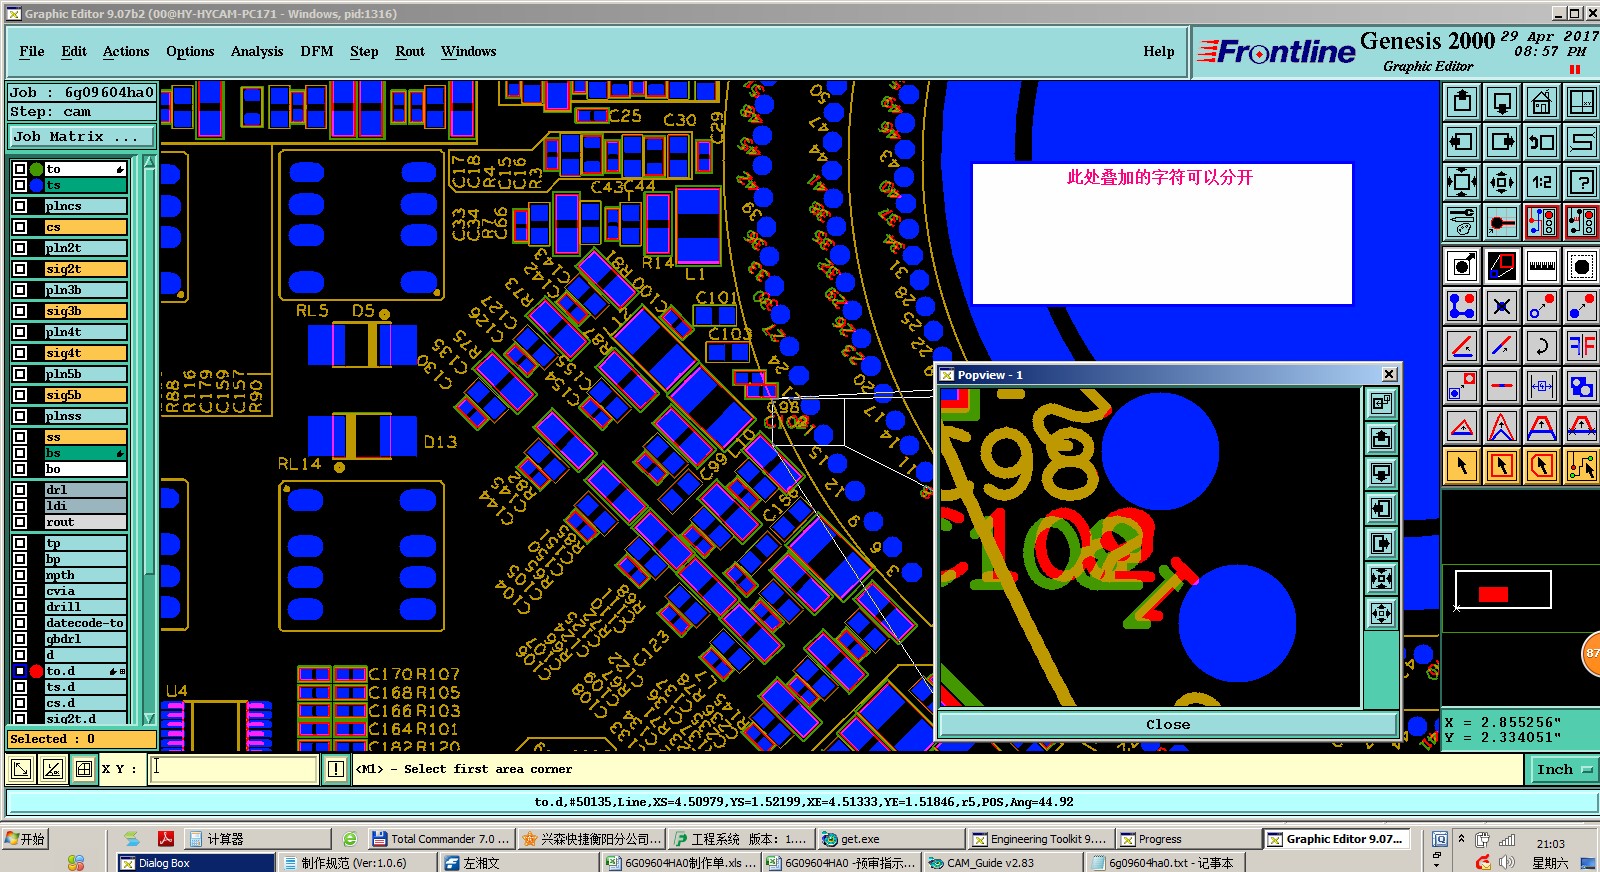
Task: Toggle the checkbox for layer 'plncs'
Action: click(20, 206)
